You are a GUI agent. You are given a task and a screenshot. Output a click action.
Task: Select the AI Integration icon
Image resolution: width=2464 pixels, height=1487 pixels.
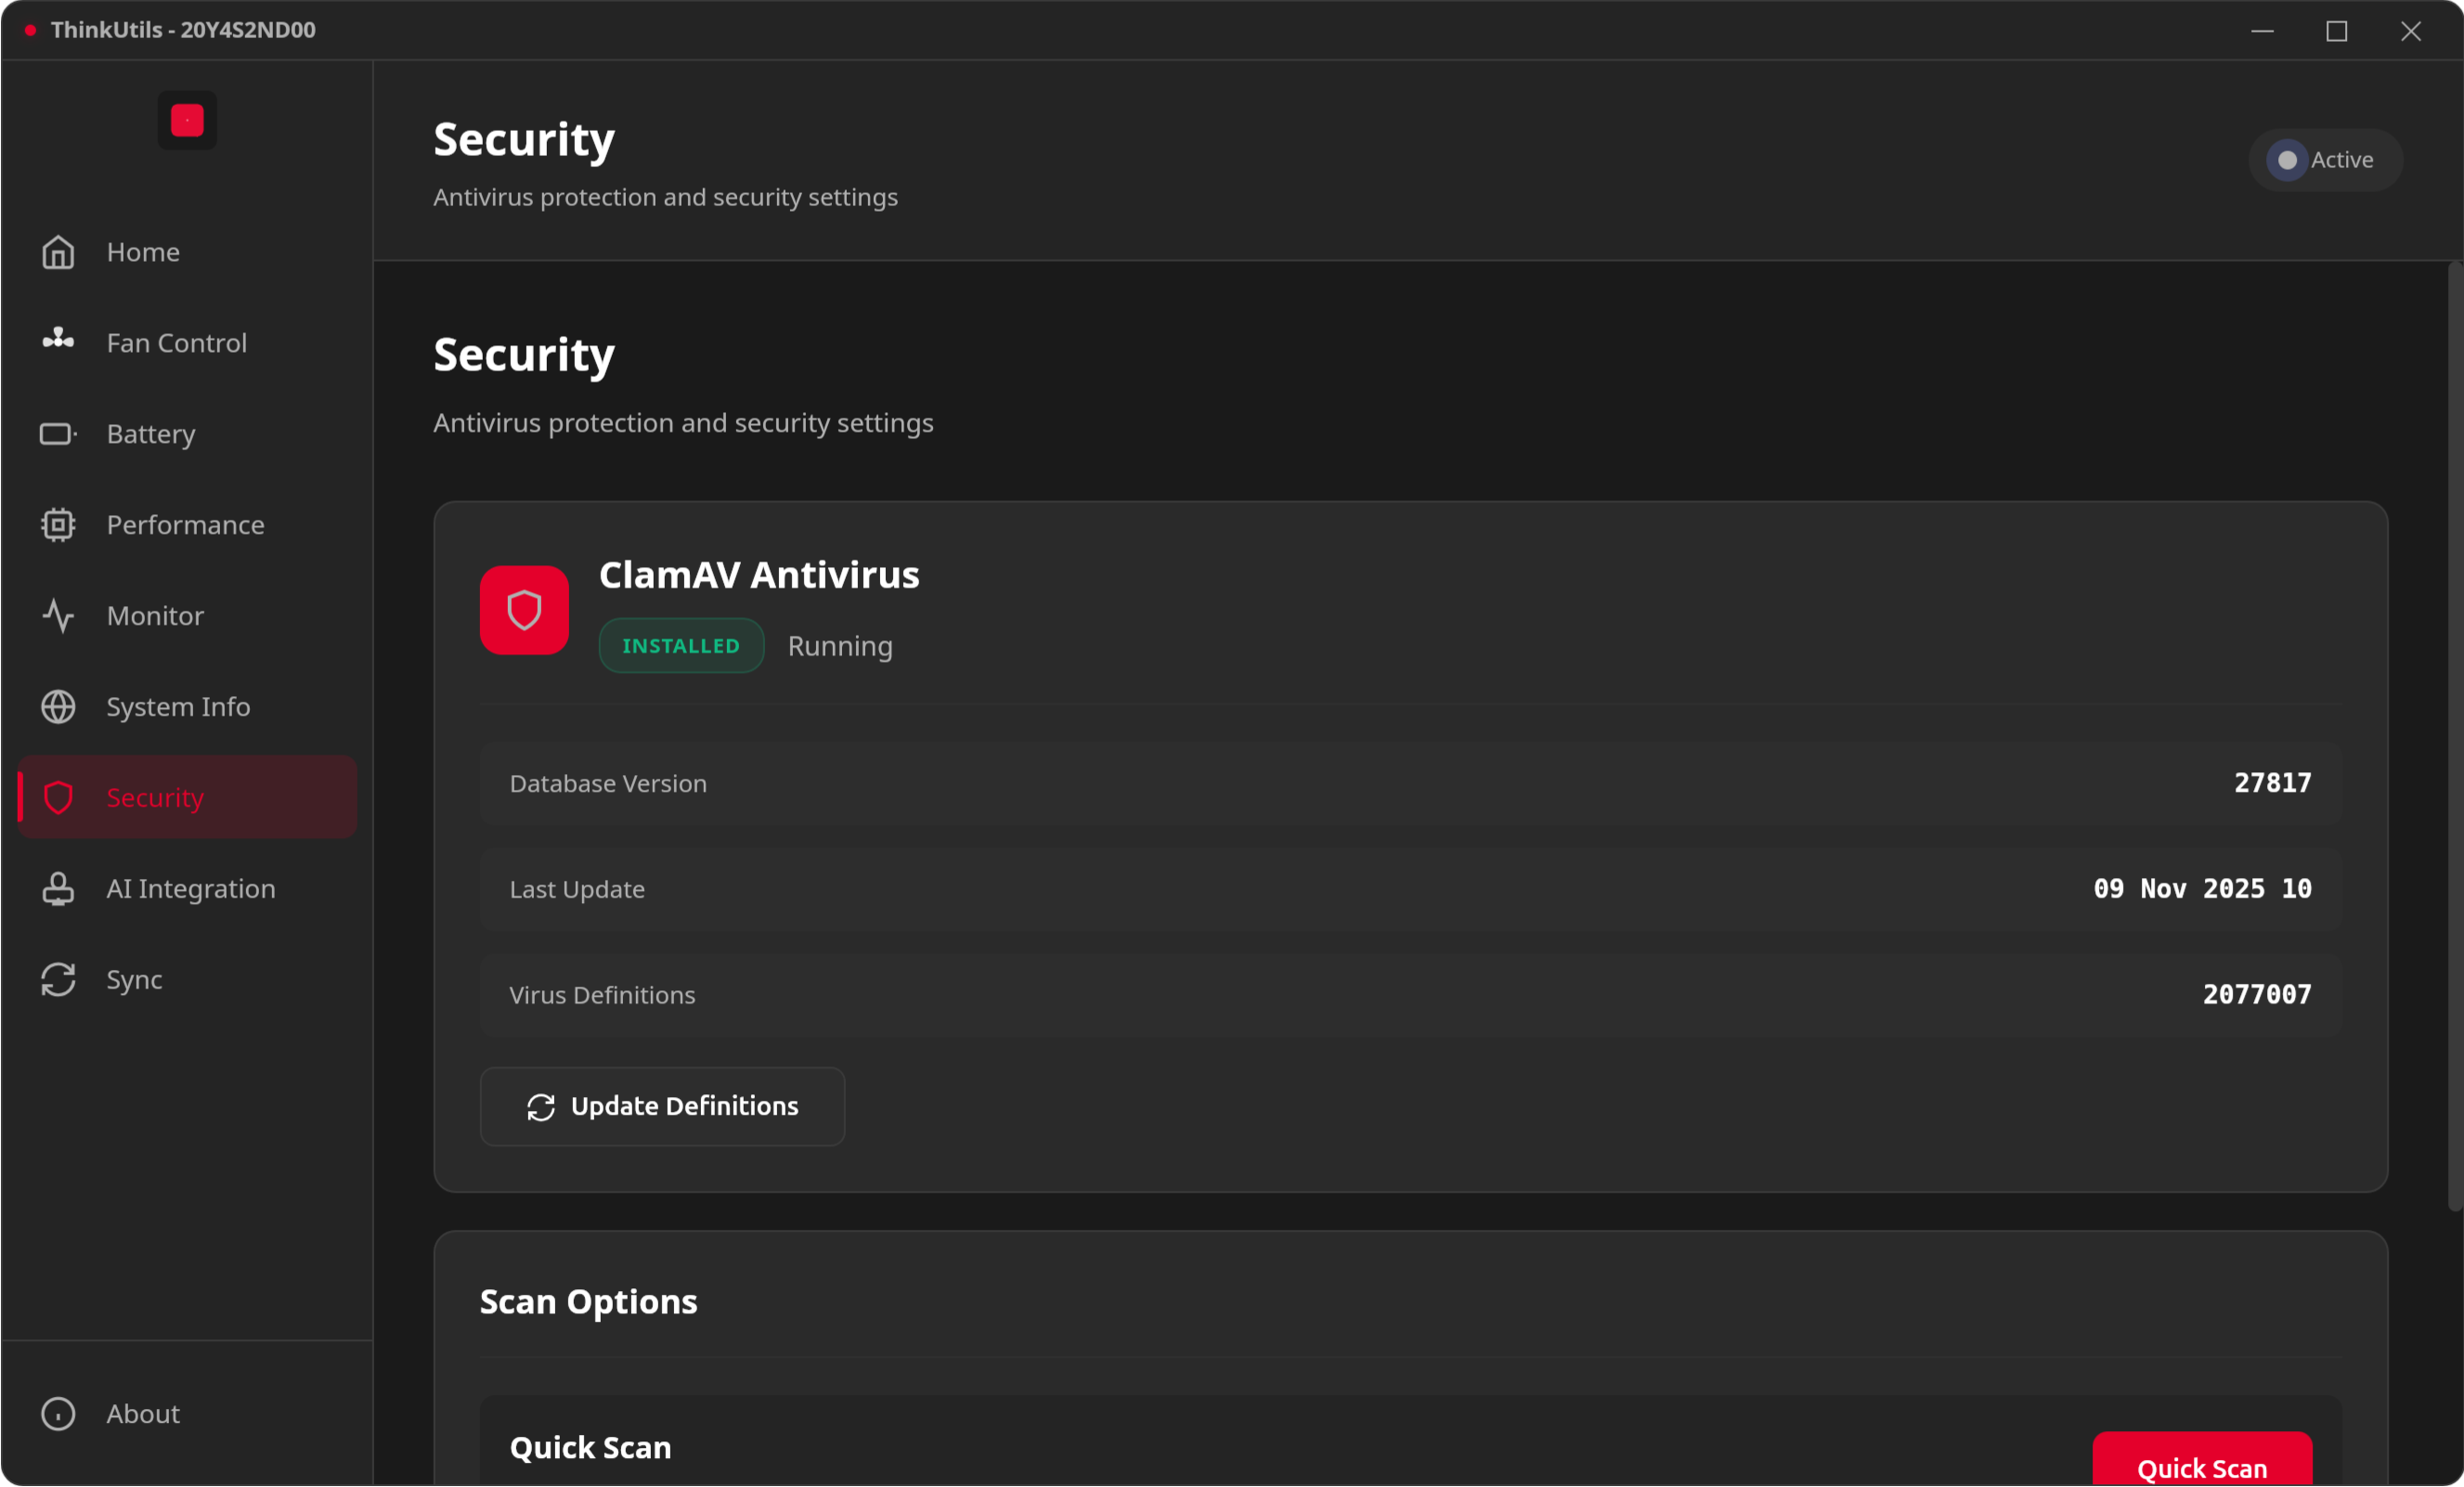click(58, 888)
